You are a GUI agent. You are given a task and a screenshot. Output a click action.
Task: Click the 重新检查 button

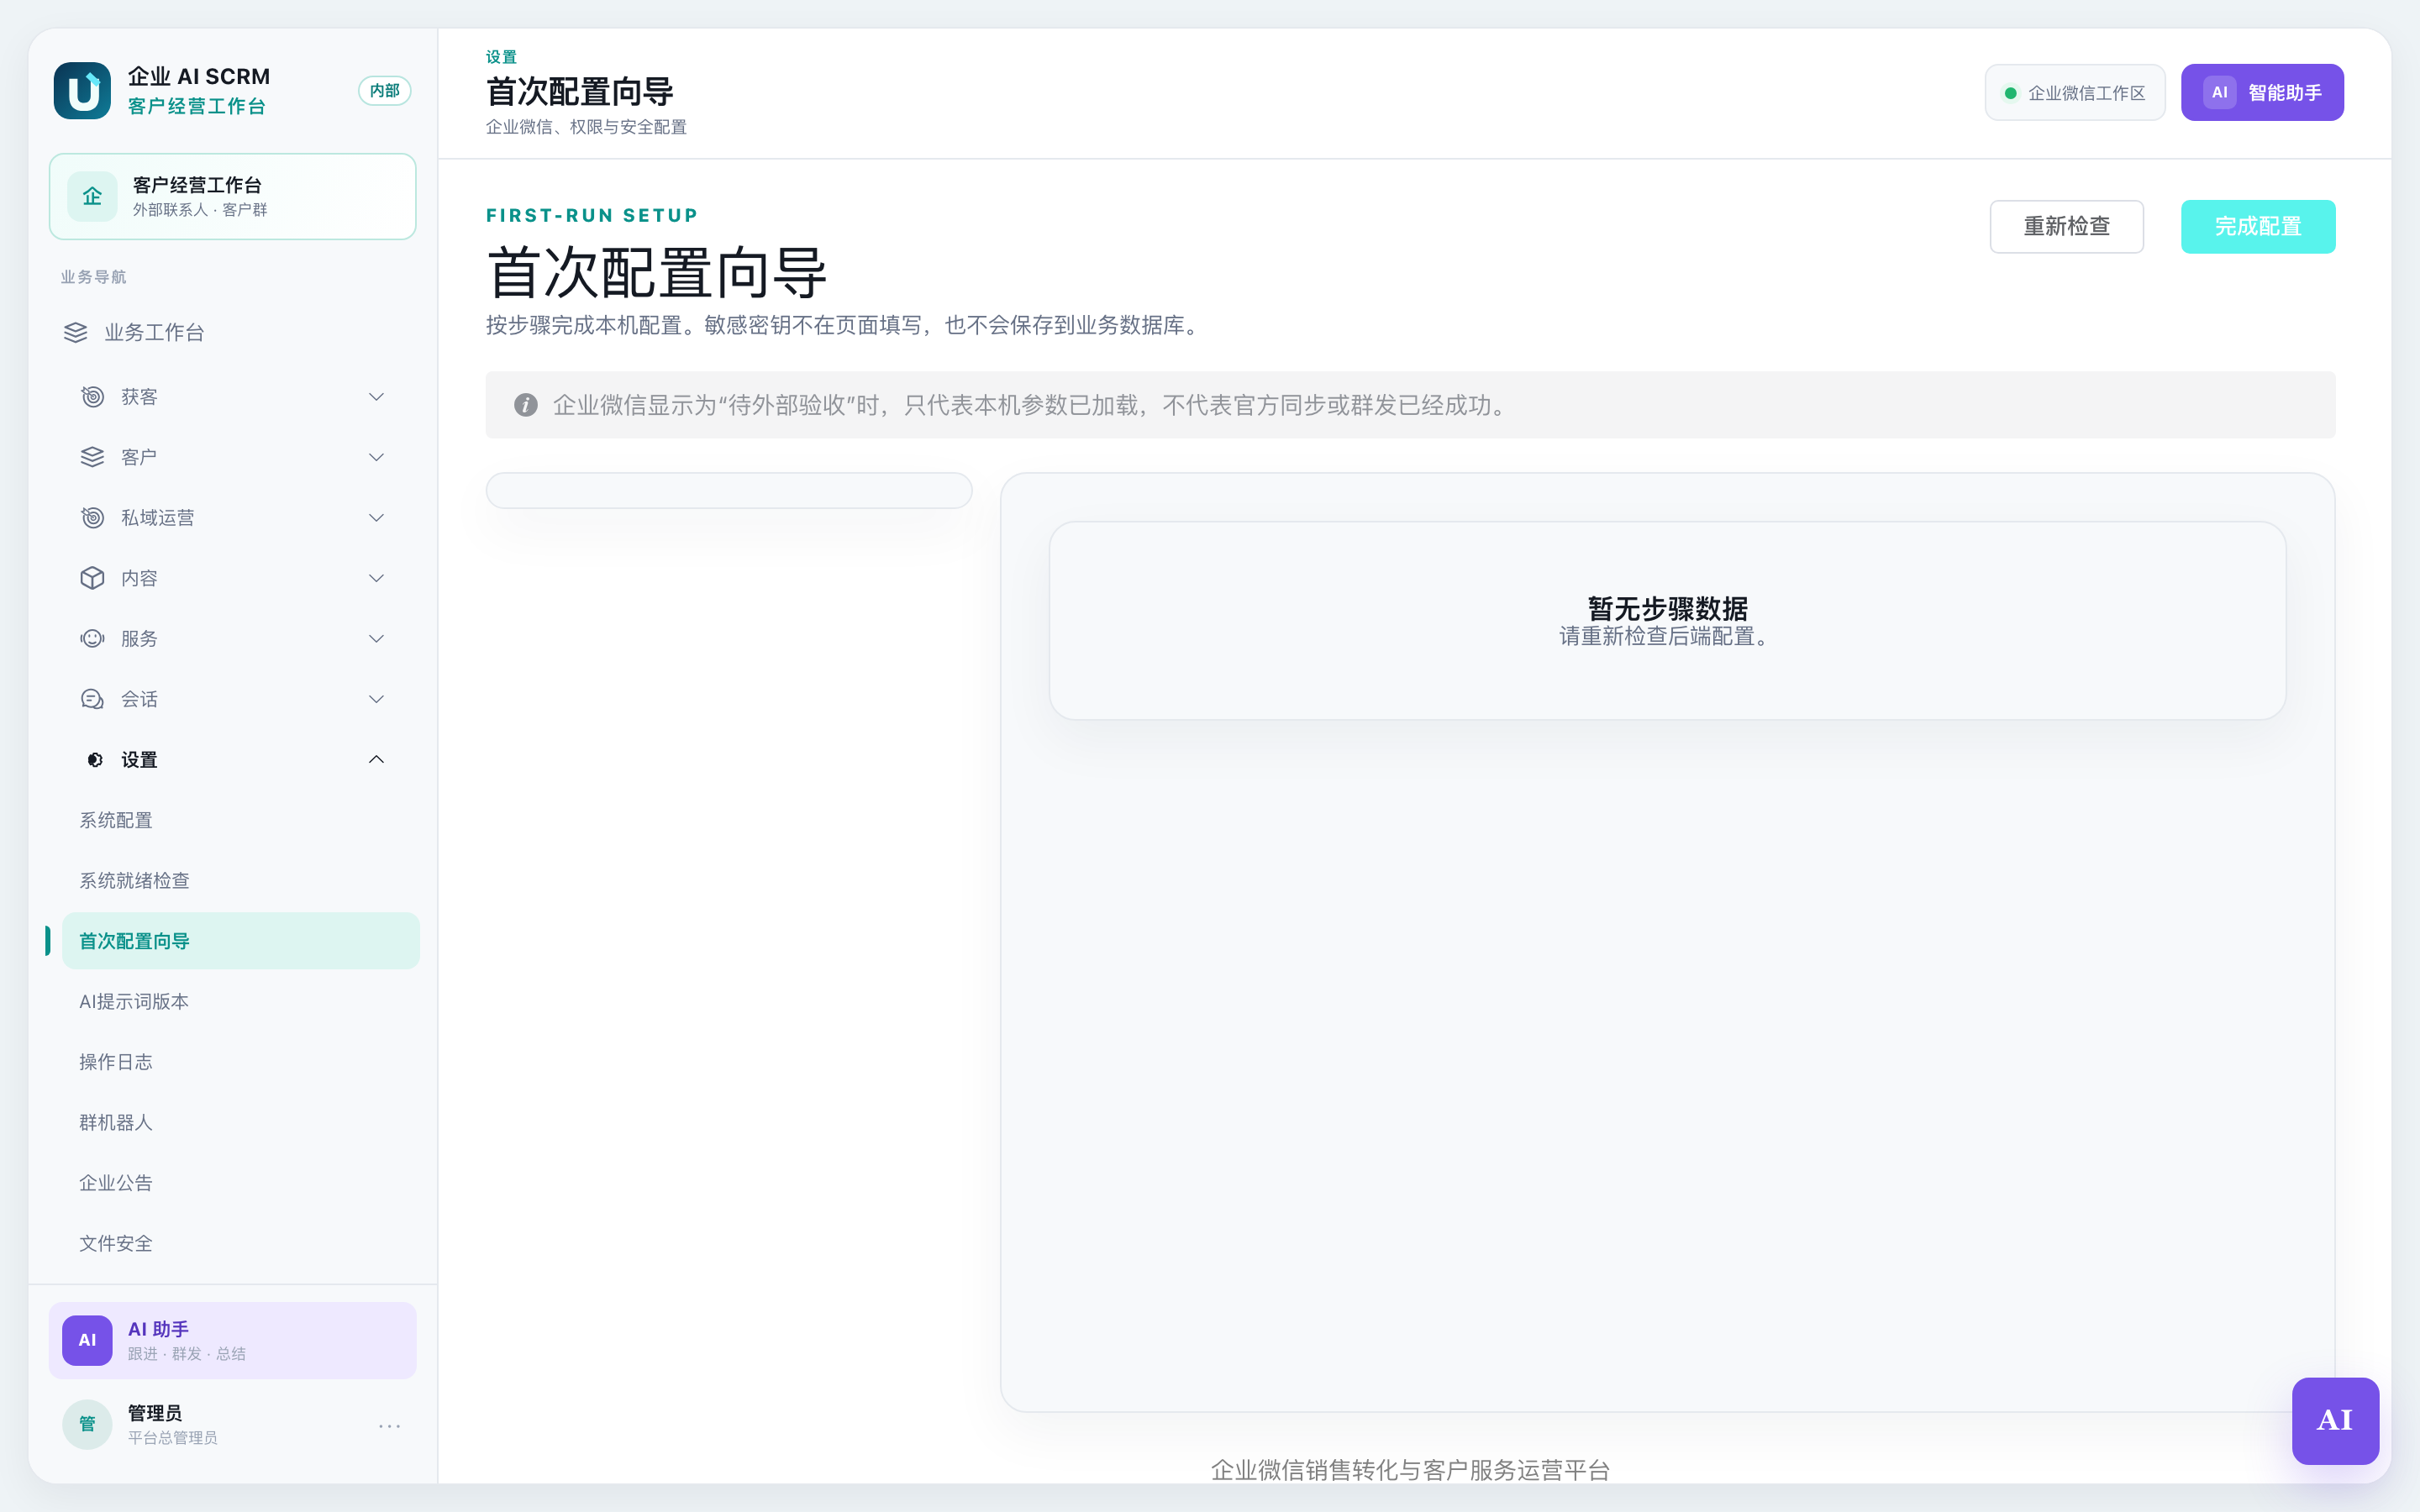point(2066,227)
